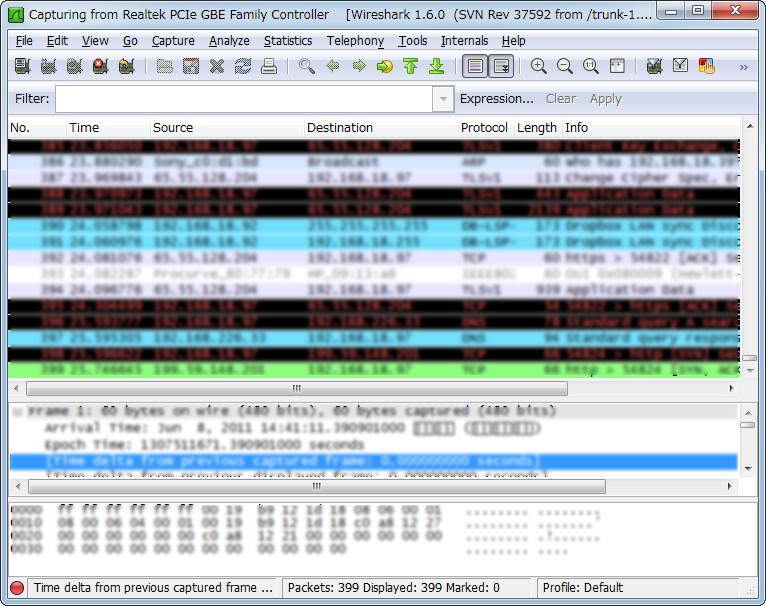766x606 pixels.
Task: Select the green packet row 399
Action: [x=374, y=369]
